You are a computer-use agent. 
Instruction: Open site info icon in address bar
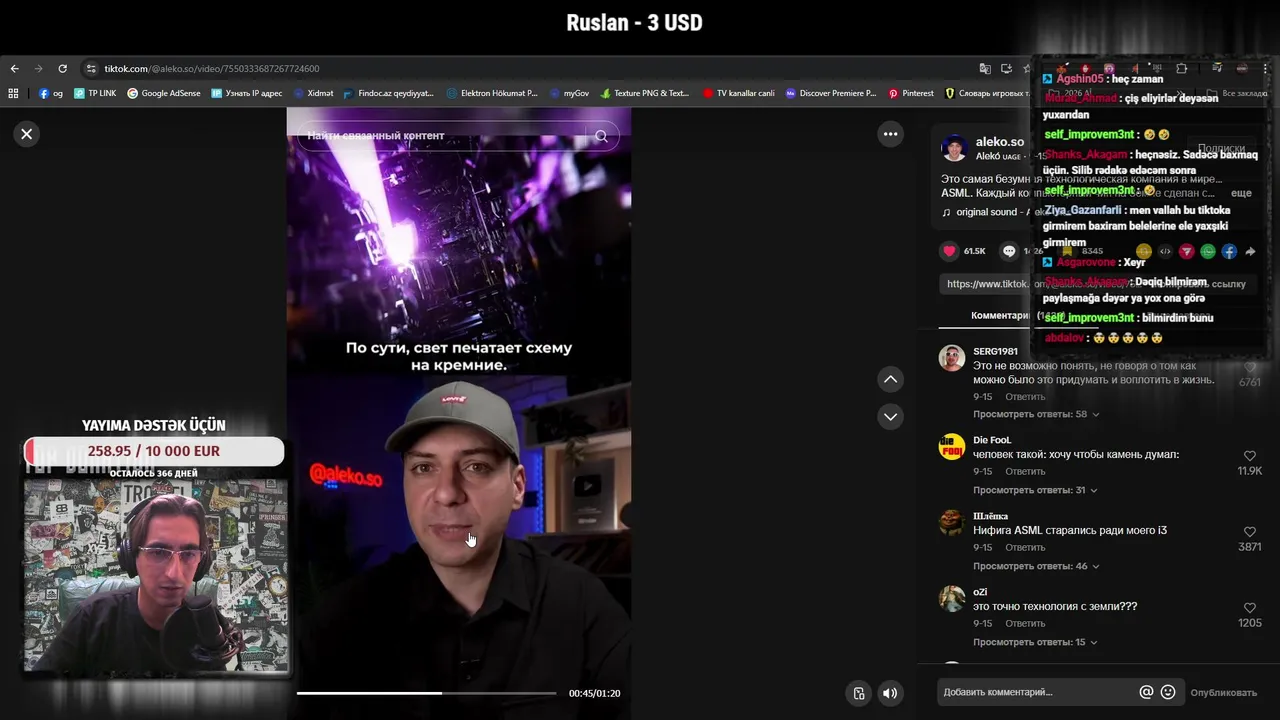pyautogui.click(x=91, y=69)
